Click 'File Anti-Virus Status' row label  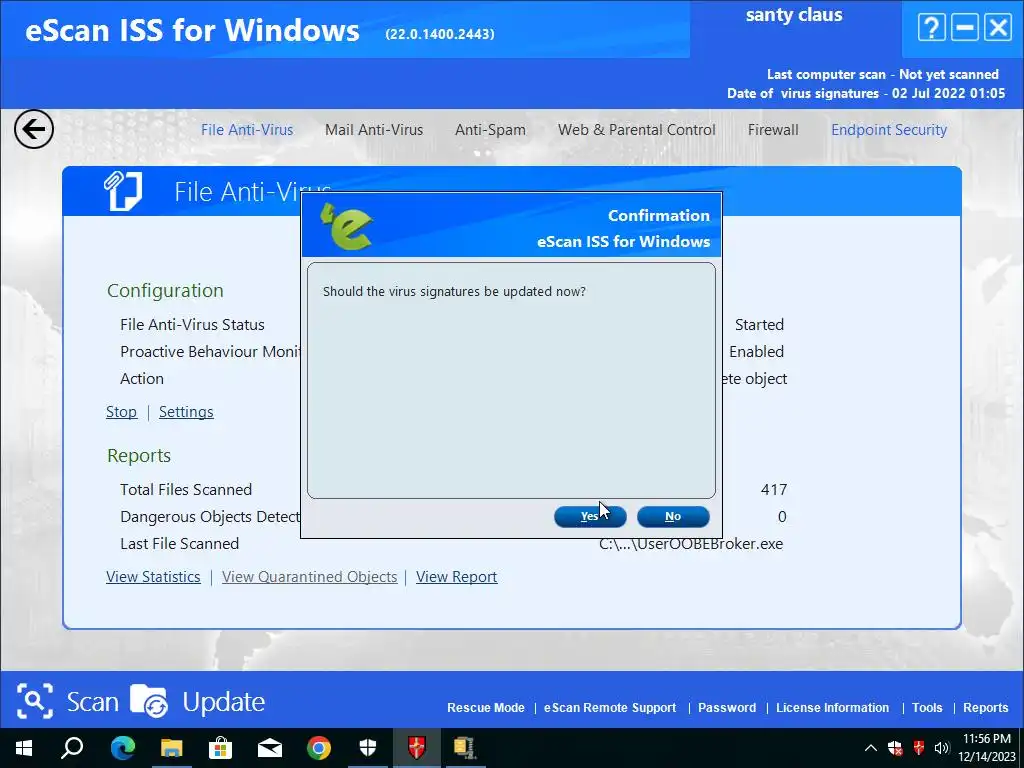pyautogui.click(x=192, y=325)
